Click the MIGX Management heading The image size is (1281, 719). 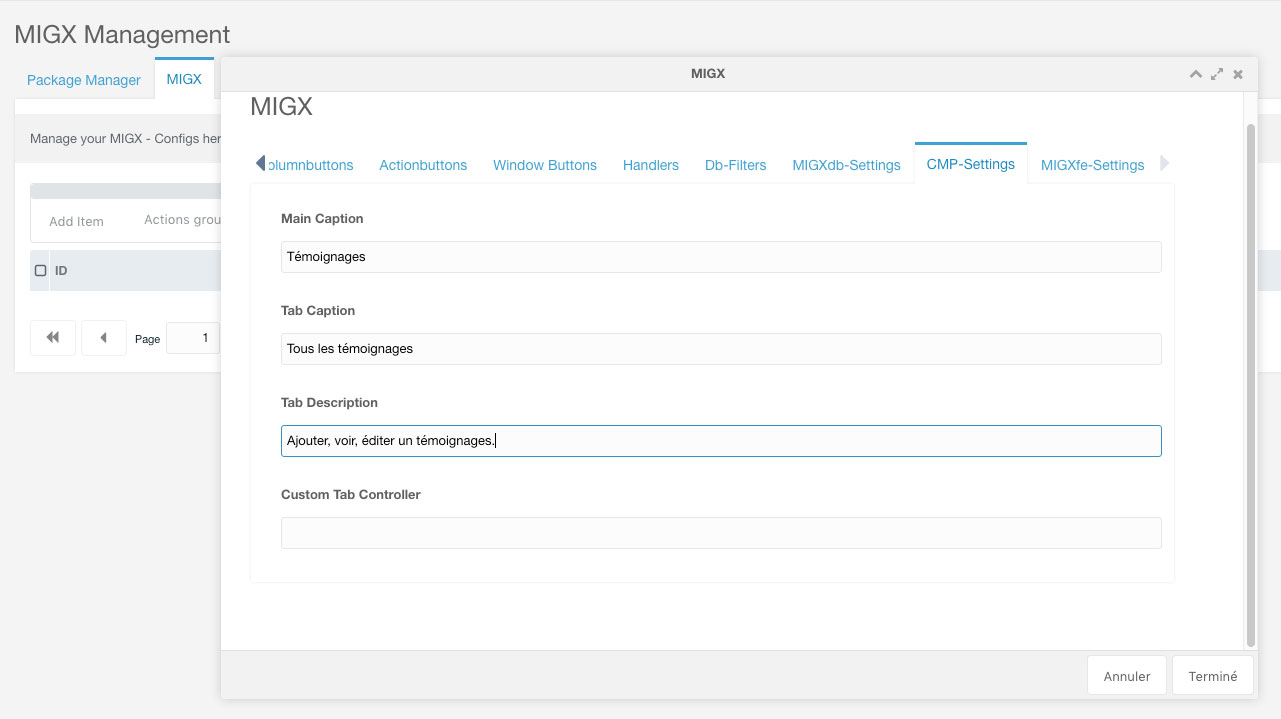coord(122,35)
